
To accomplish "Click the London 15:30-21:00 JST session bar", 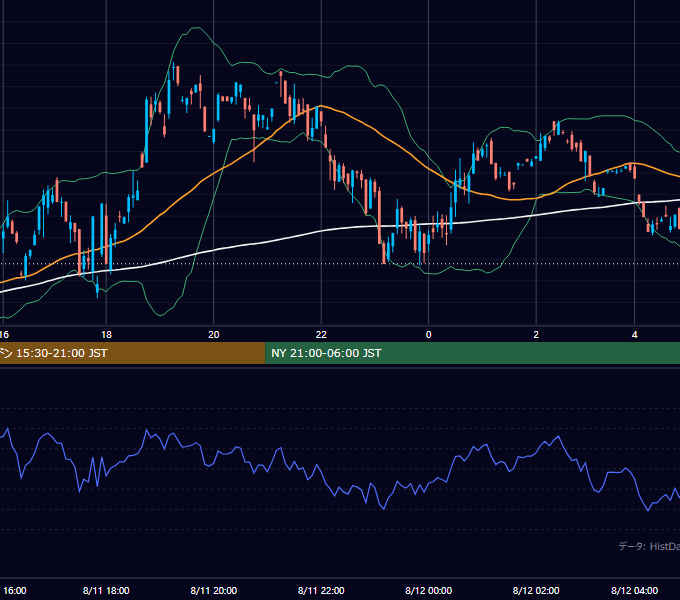I will (x=133, y=353).
